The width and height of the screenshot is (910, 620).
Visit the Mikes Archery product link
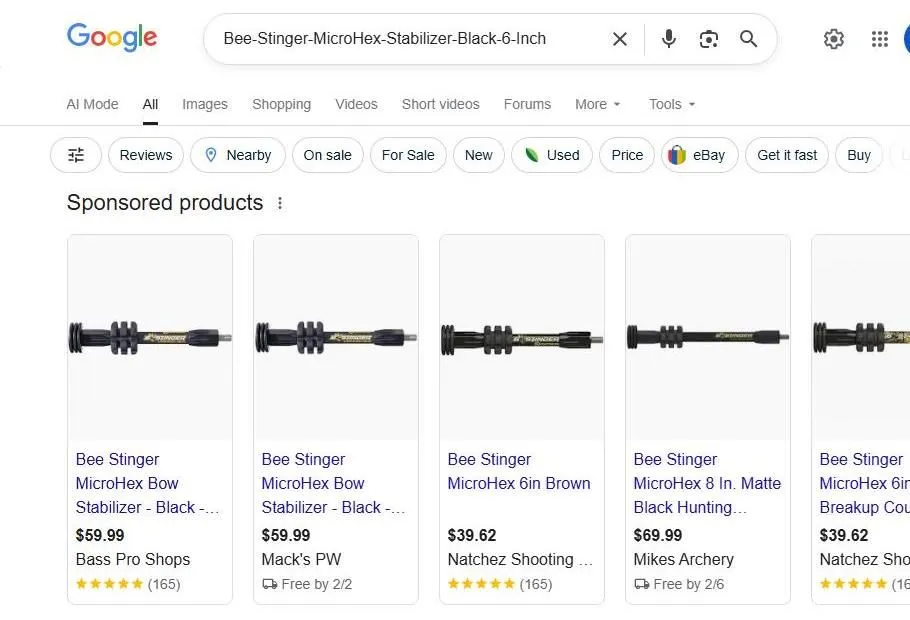pyautogui.click(x=683, y=559)
